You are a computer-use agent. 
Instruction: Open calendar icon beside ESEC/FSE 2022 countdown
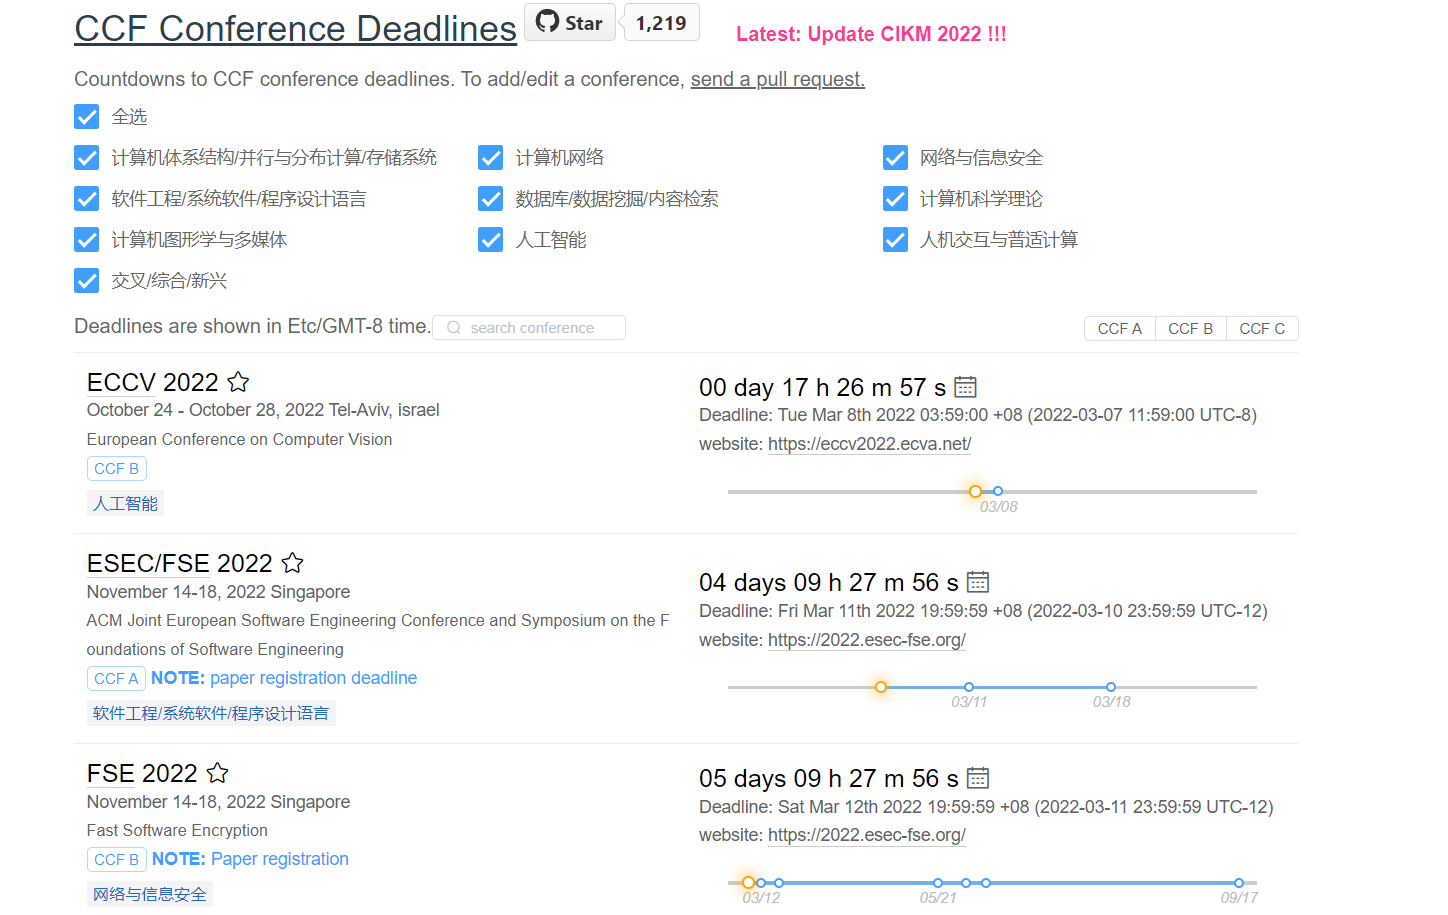[978, 582]
